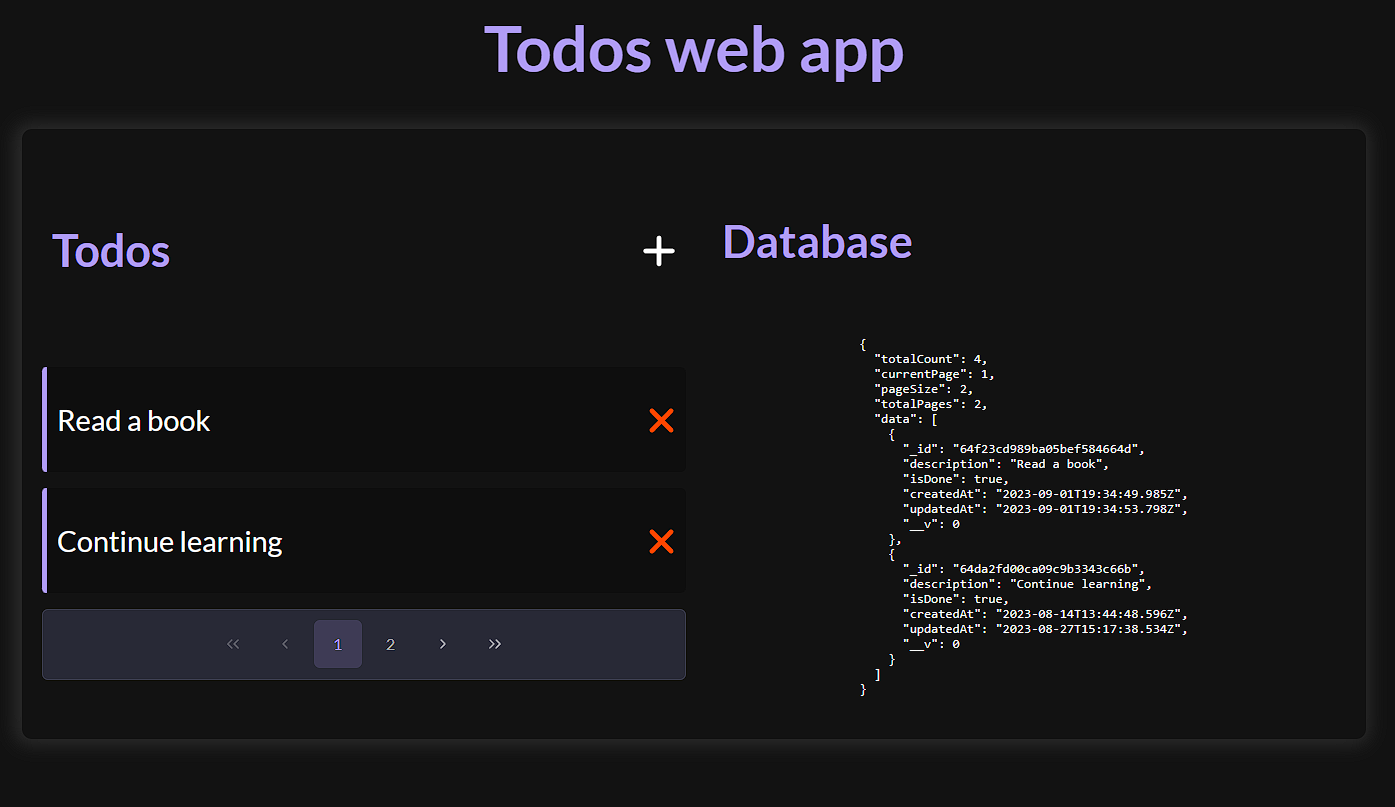Click the 'Database' section heading
The width and height of the screenshot is (1395, 807).
point(817,242)
